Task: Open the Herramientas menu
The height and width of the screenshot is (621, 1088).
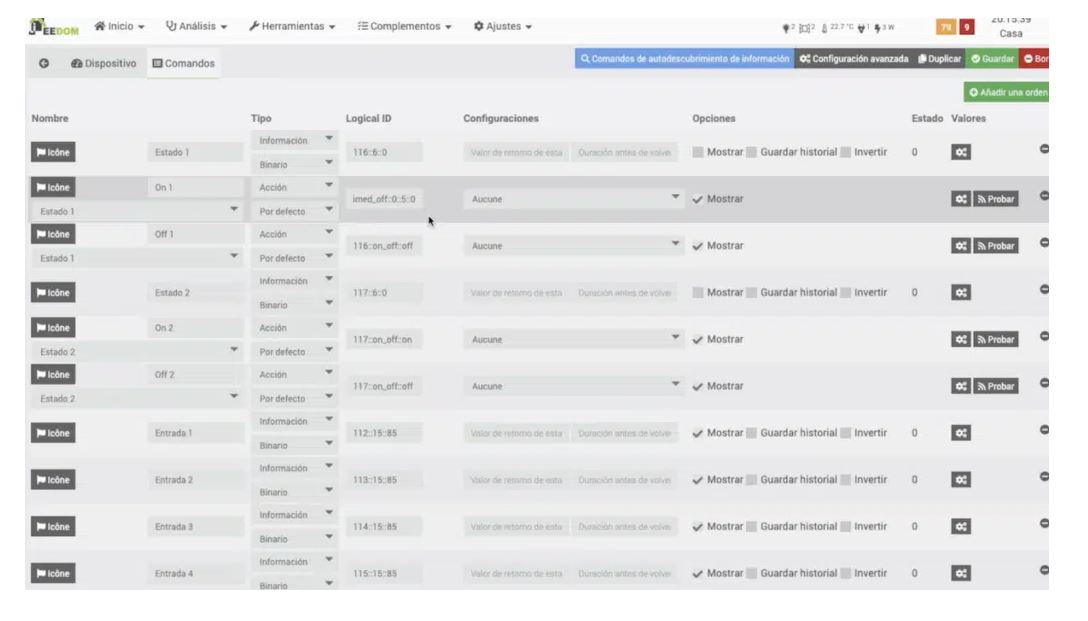Action: pos(292,26)
